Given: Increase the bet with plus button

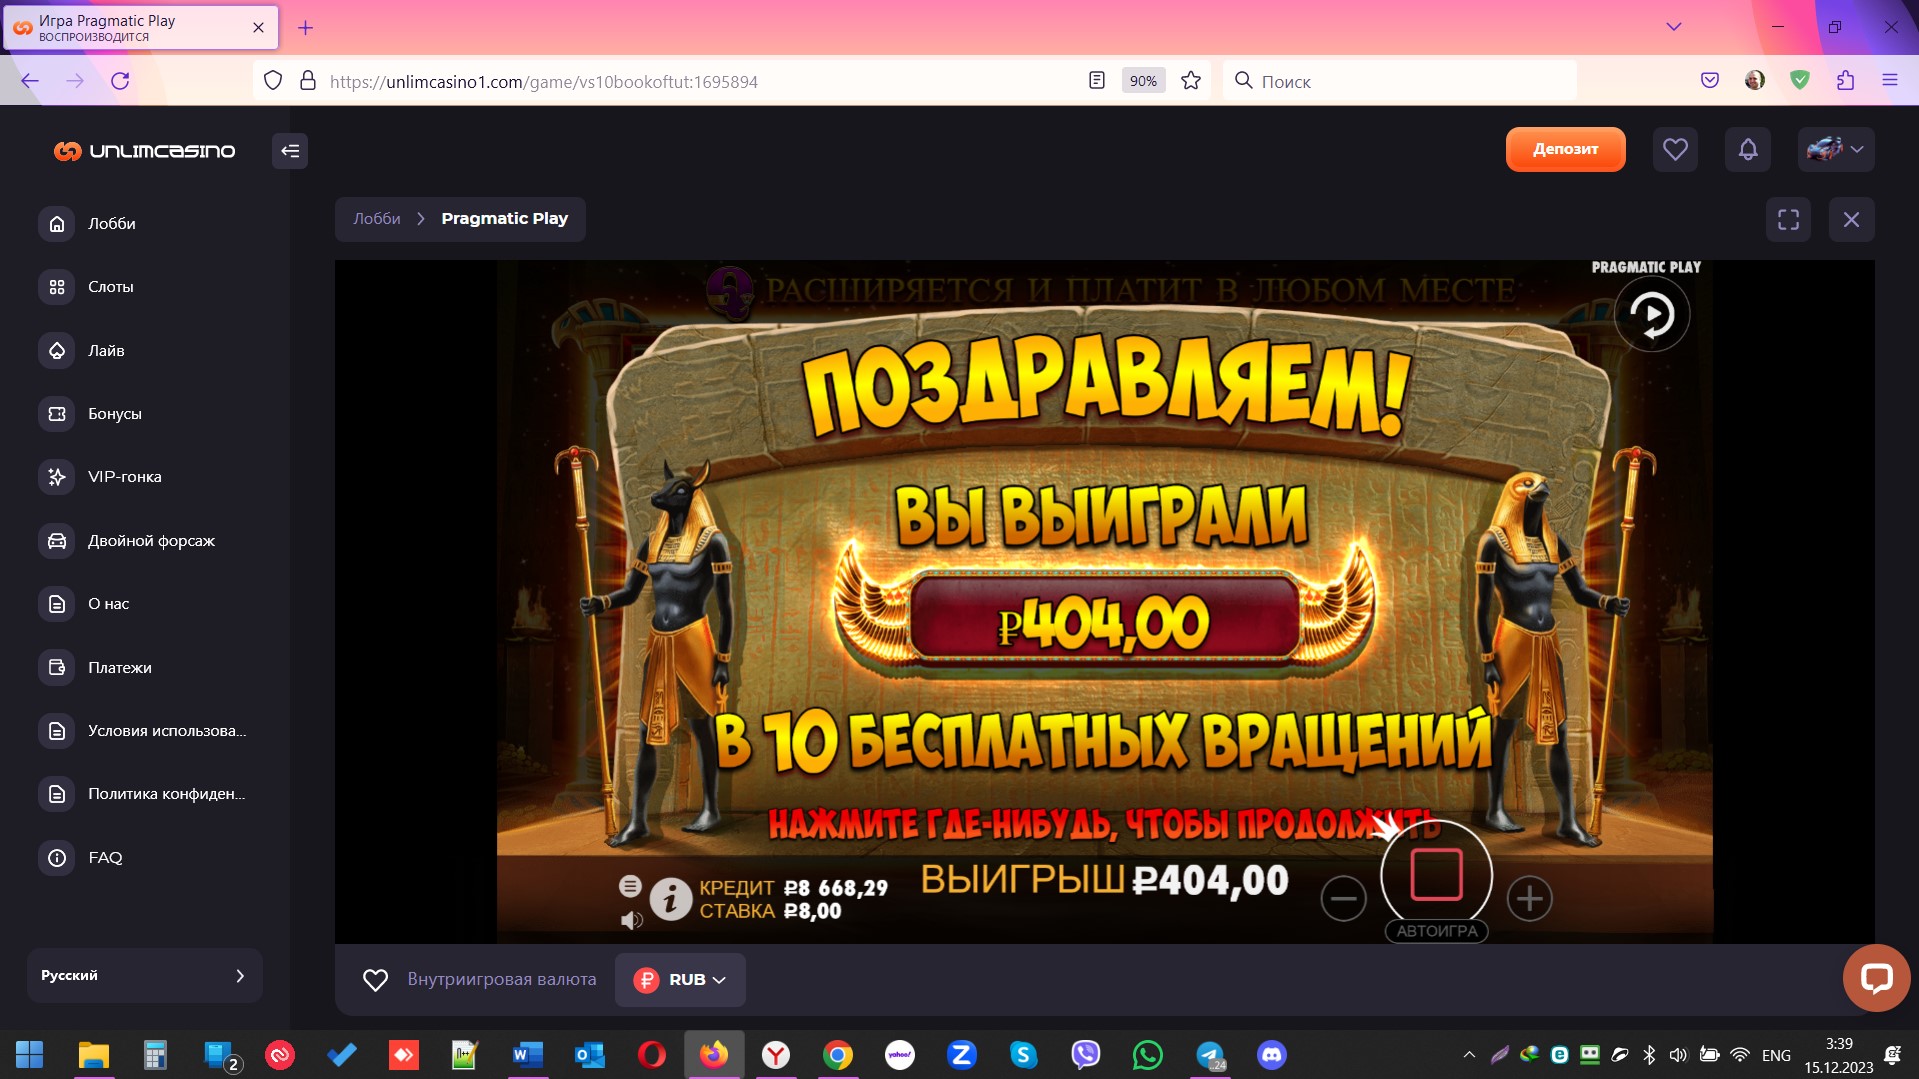Looking at the screenshot, I should pos(1529,898).
